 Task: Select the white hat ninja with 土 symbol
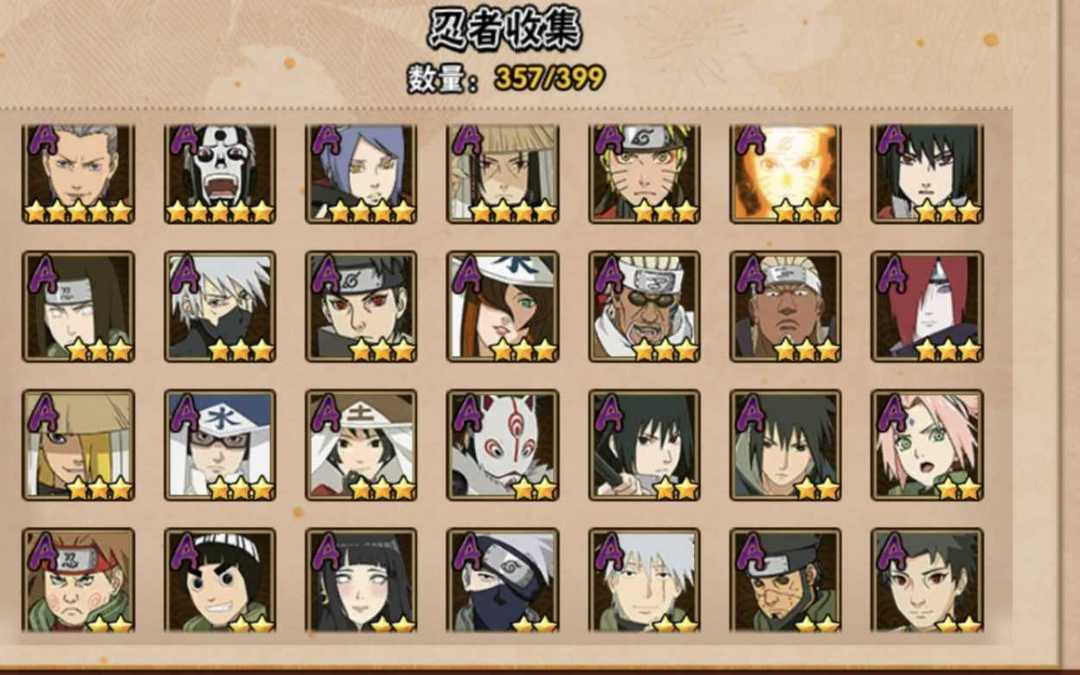[361, 445]
